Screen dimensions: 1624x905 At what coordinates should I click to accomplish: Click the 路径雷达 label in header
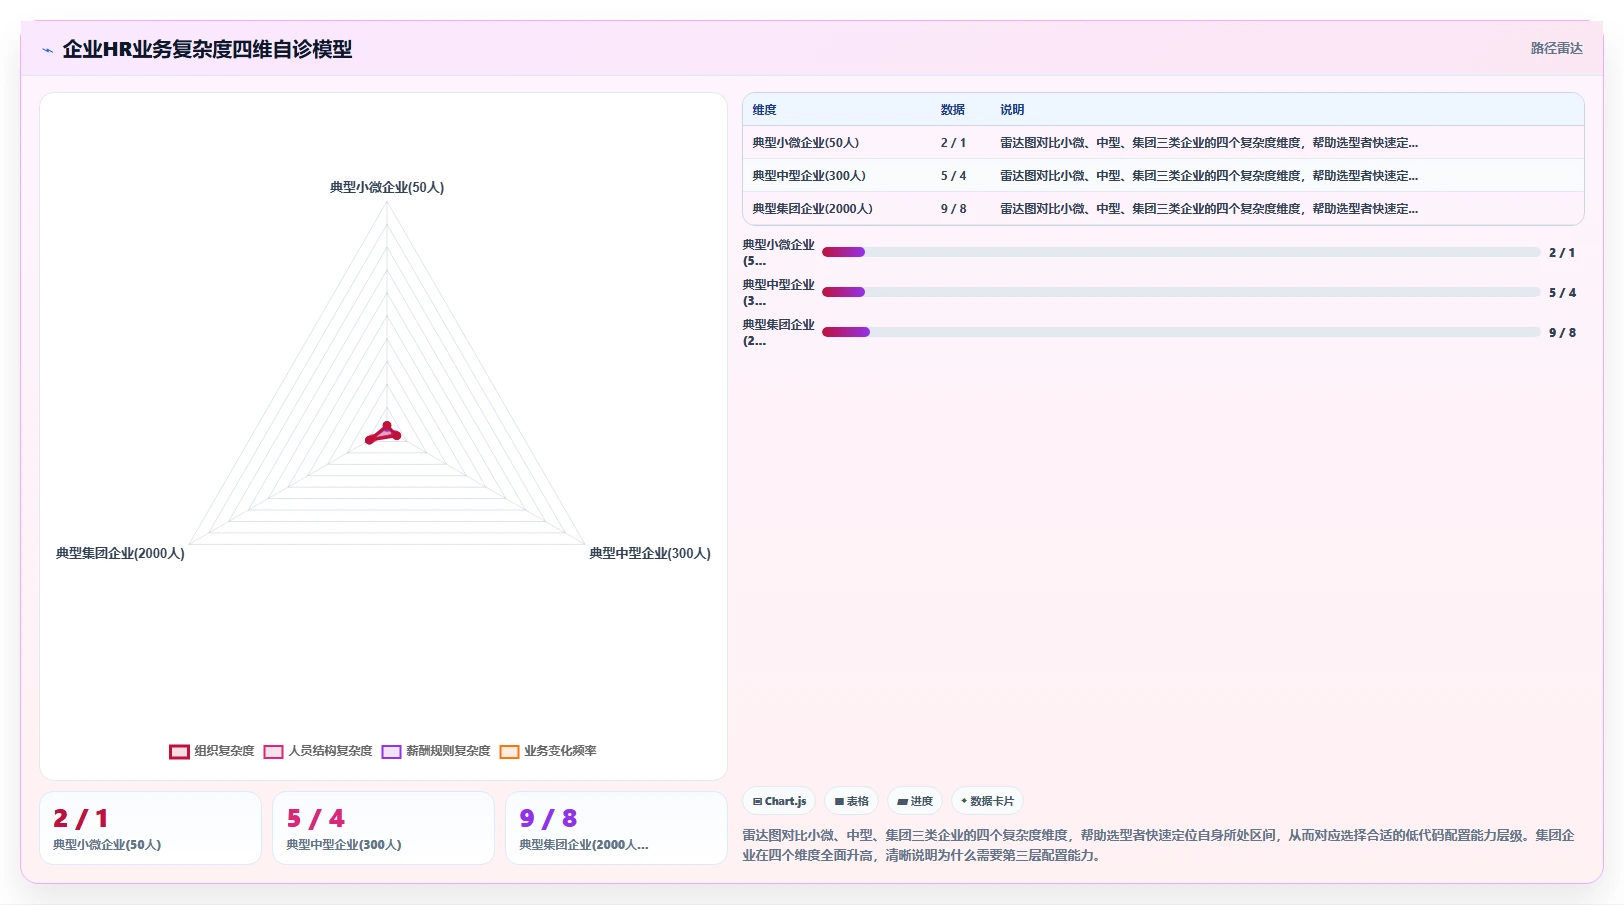pyautogui.click(x=1556, y=48)
